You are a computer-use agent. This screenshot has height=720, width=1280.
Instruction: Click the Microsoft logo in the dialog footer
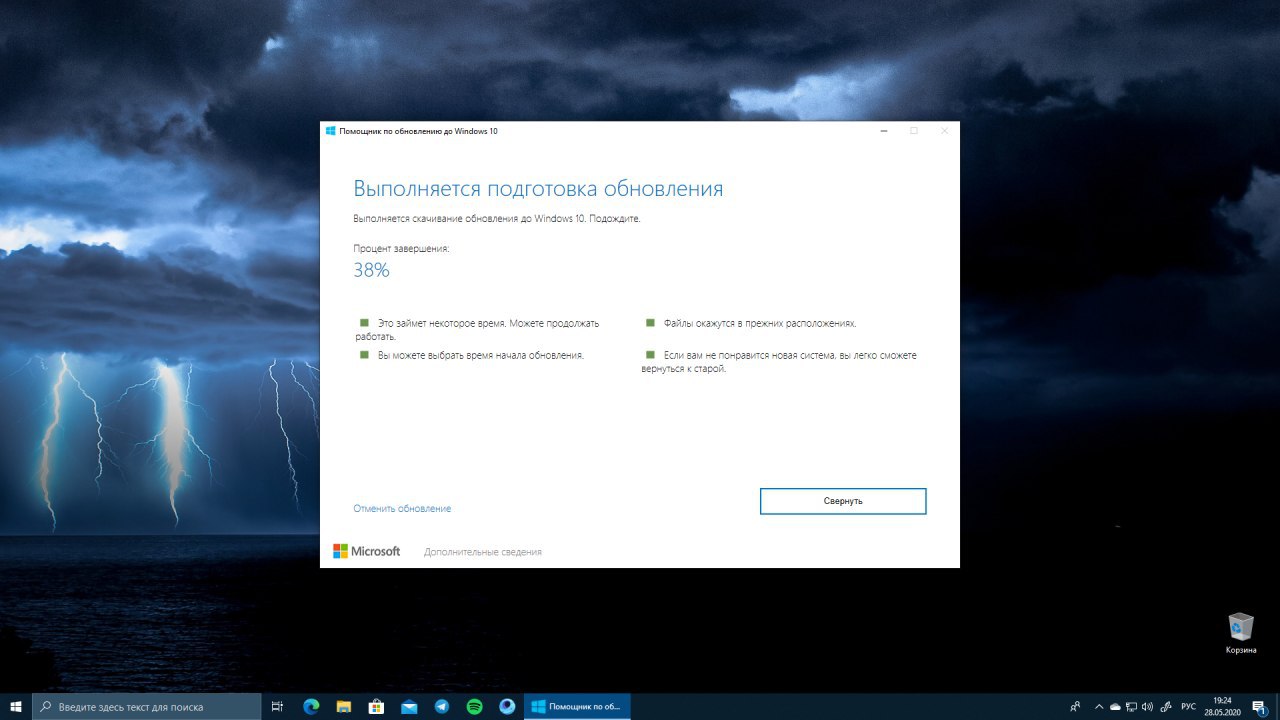coord(366,551)
